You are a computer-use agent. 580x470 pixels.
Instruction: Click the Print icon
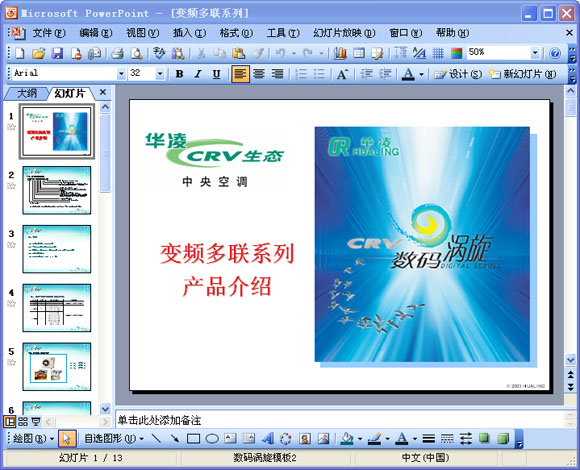click(117, 53)
